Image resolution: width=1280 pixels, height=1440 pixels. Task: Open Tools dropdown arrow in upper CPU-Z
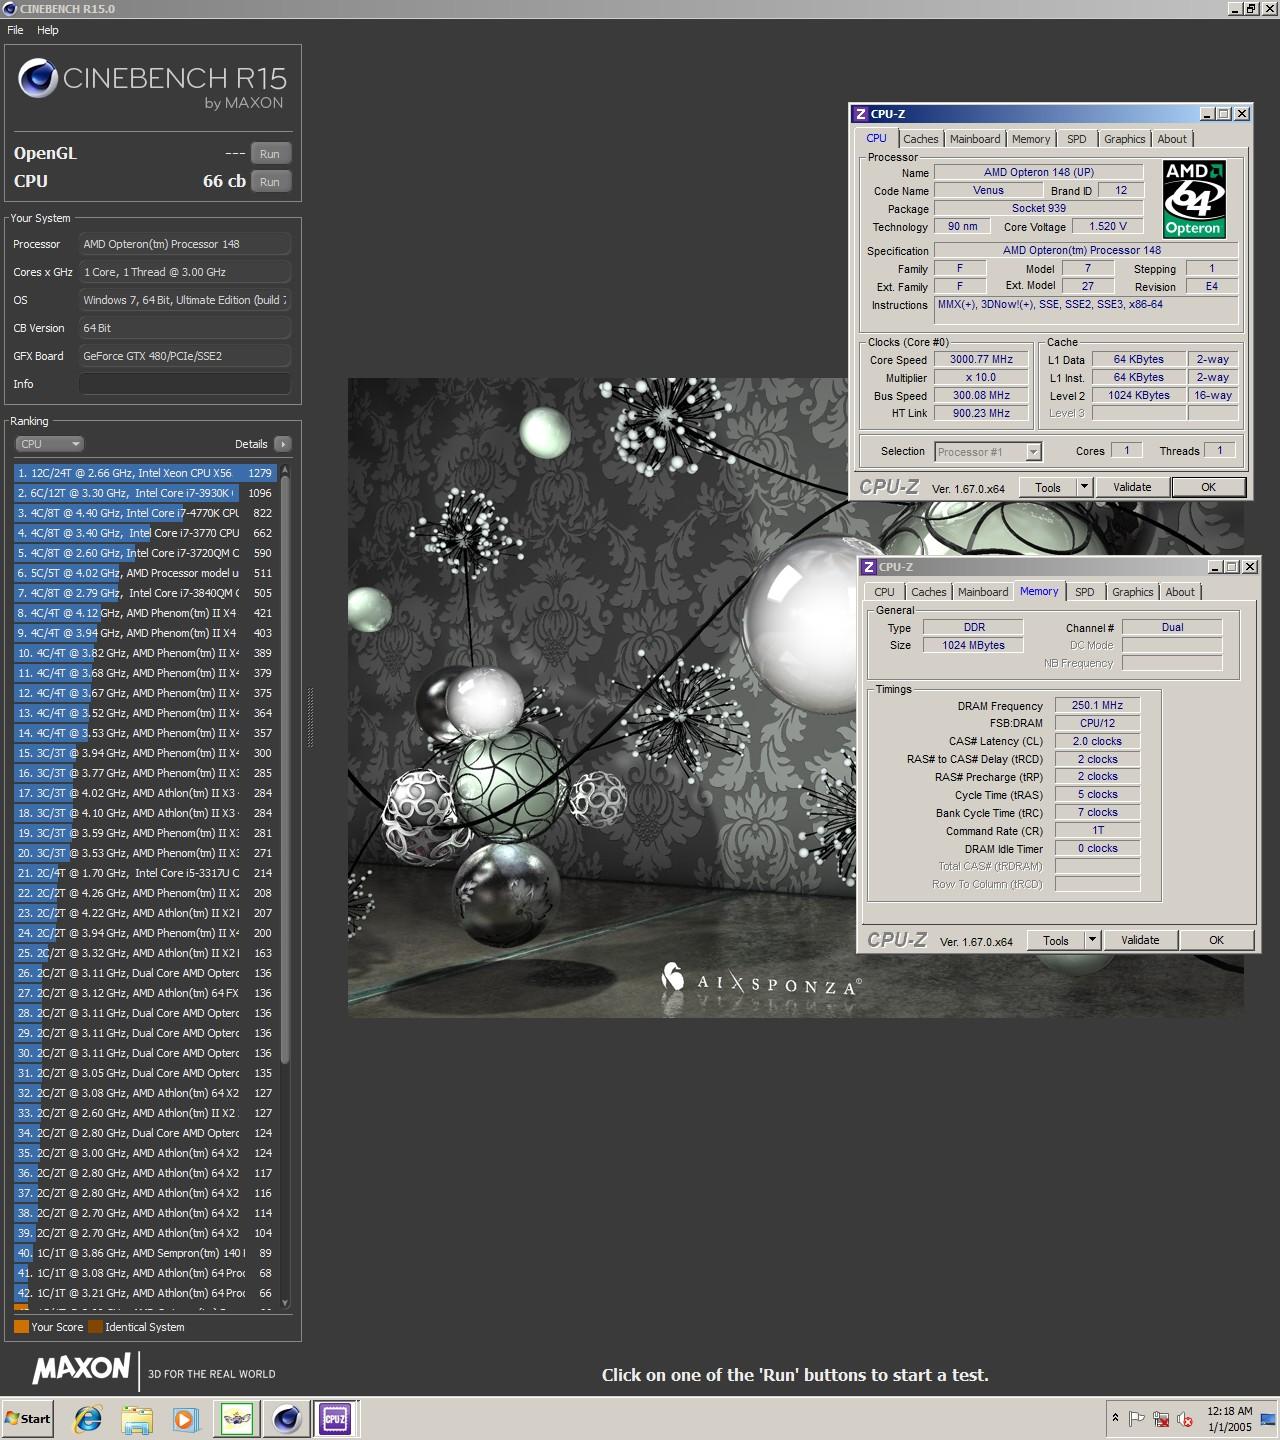pos(1084,487)
